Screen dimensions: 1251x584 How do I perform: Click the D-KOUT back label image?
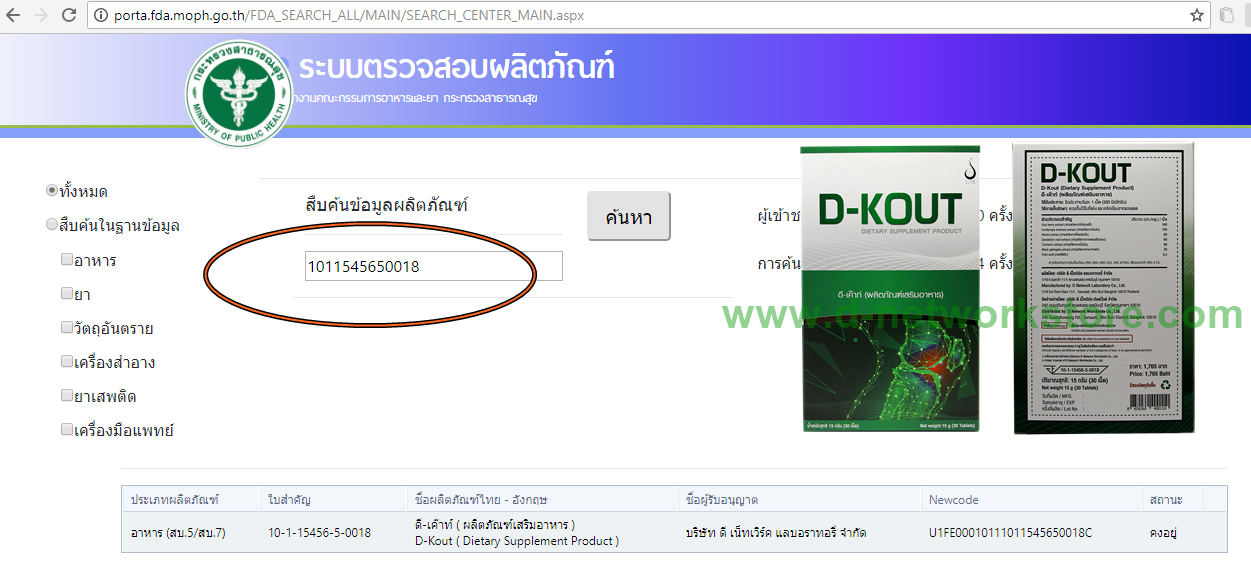[1104, 288]
